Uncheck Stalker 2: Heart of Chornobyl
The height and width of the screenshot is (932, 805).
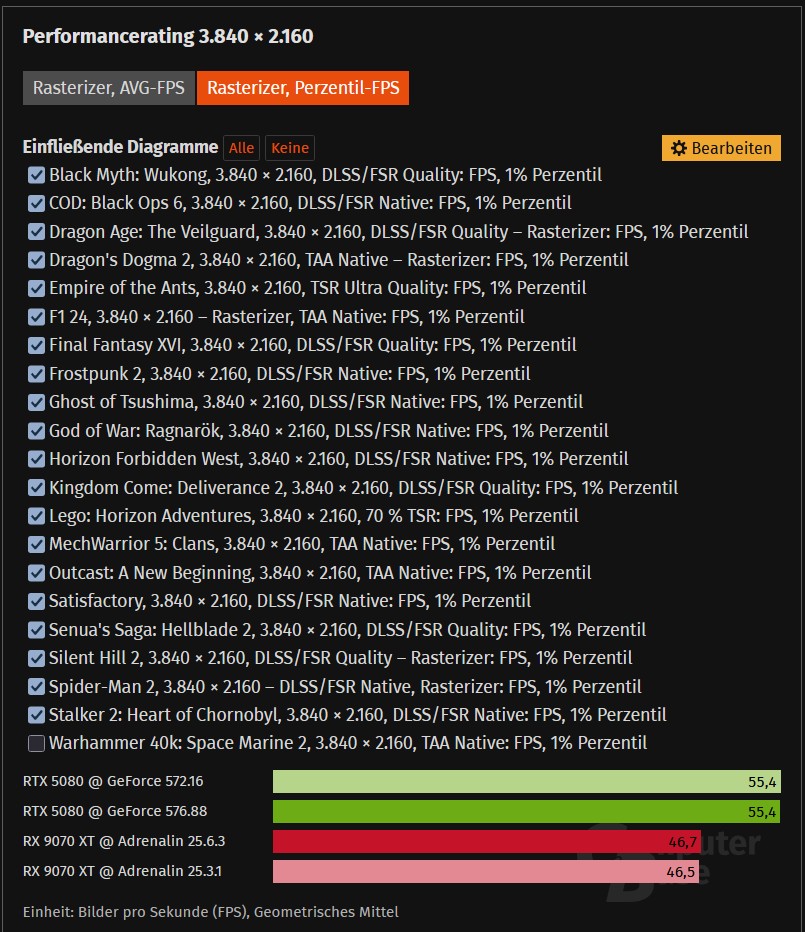(36, 715)
